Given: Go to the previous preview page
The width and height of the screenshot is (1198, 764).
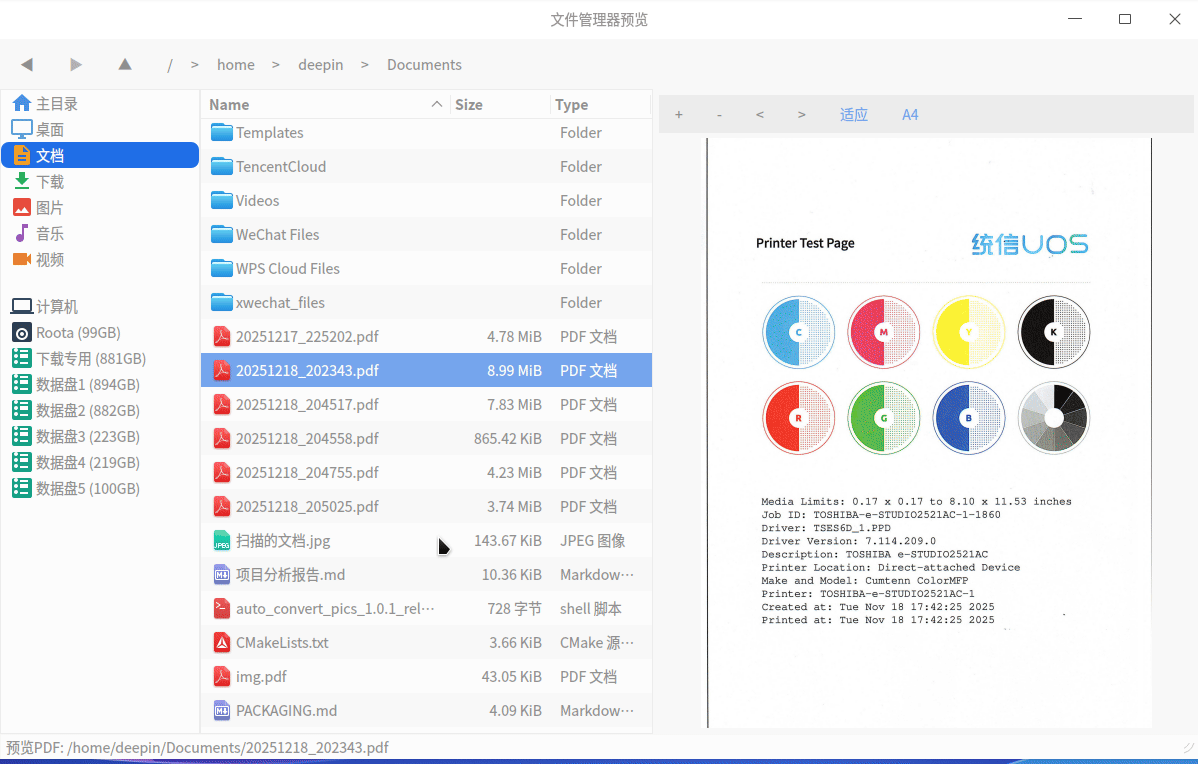Looking at the screenshot, I should click(x=759, y=115).
